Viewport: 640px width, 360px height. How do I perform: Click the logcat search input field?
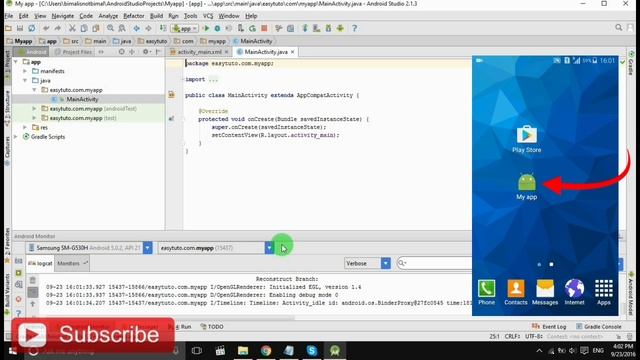(435, 263)
